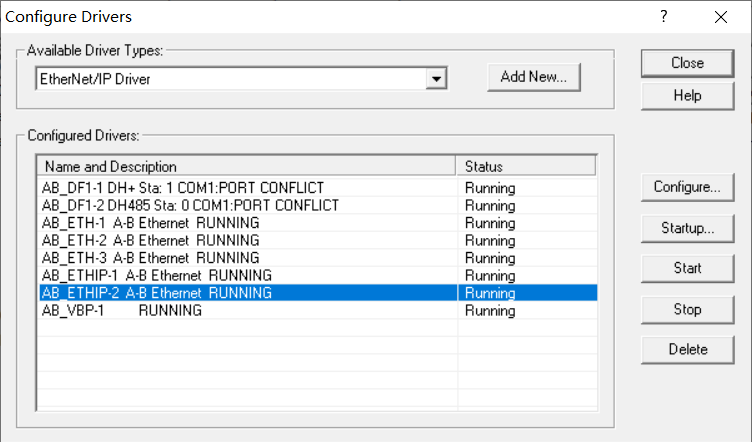
Task: Select the AB_ETHIP-1 driver row
Action: pyautogui.click(x=156, y=275)
